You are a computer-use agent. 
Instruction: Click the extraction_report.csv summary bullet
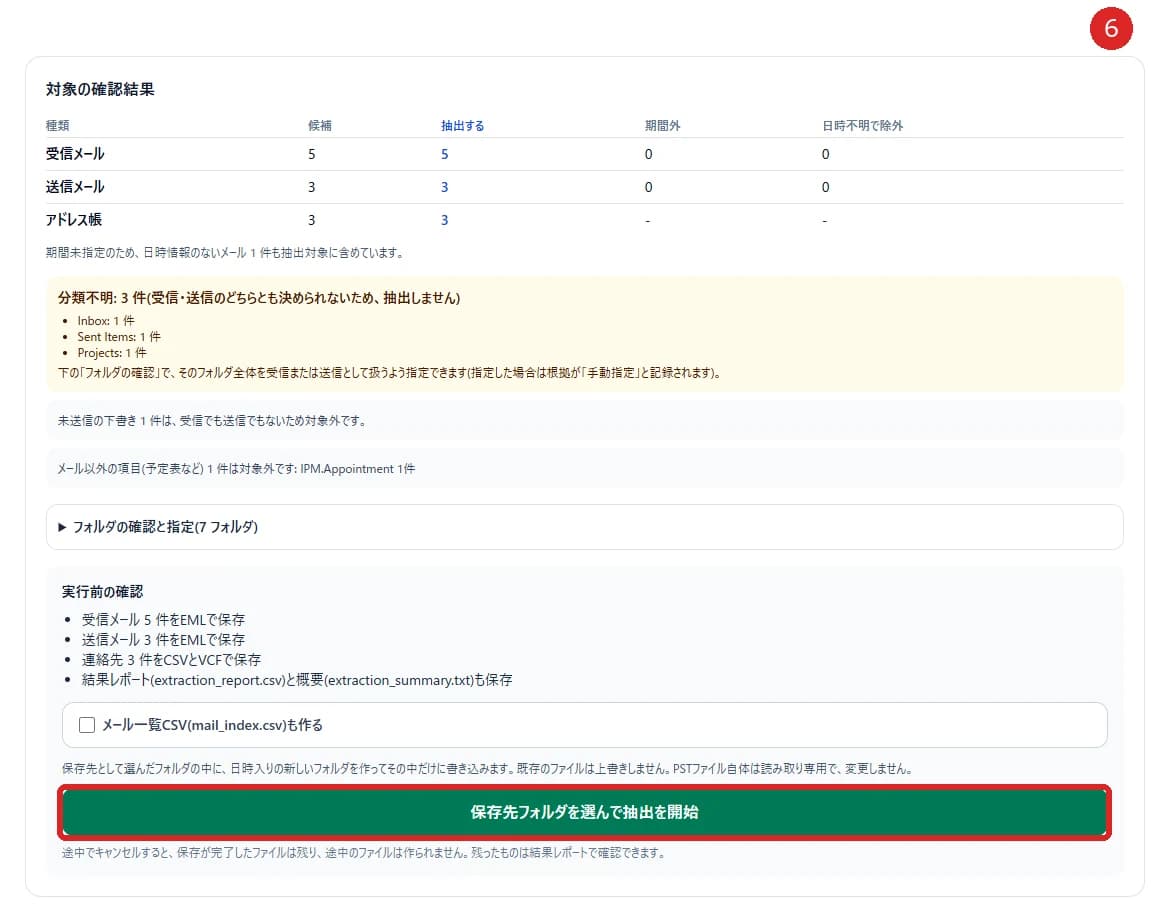[297, 680]
